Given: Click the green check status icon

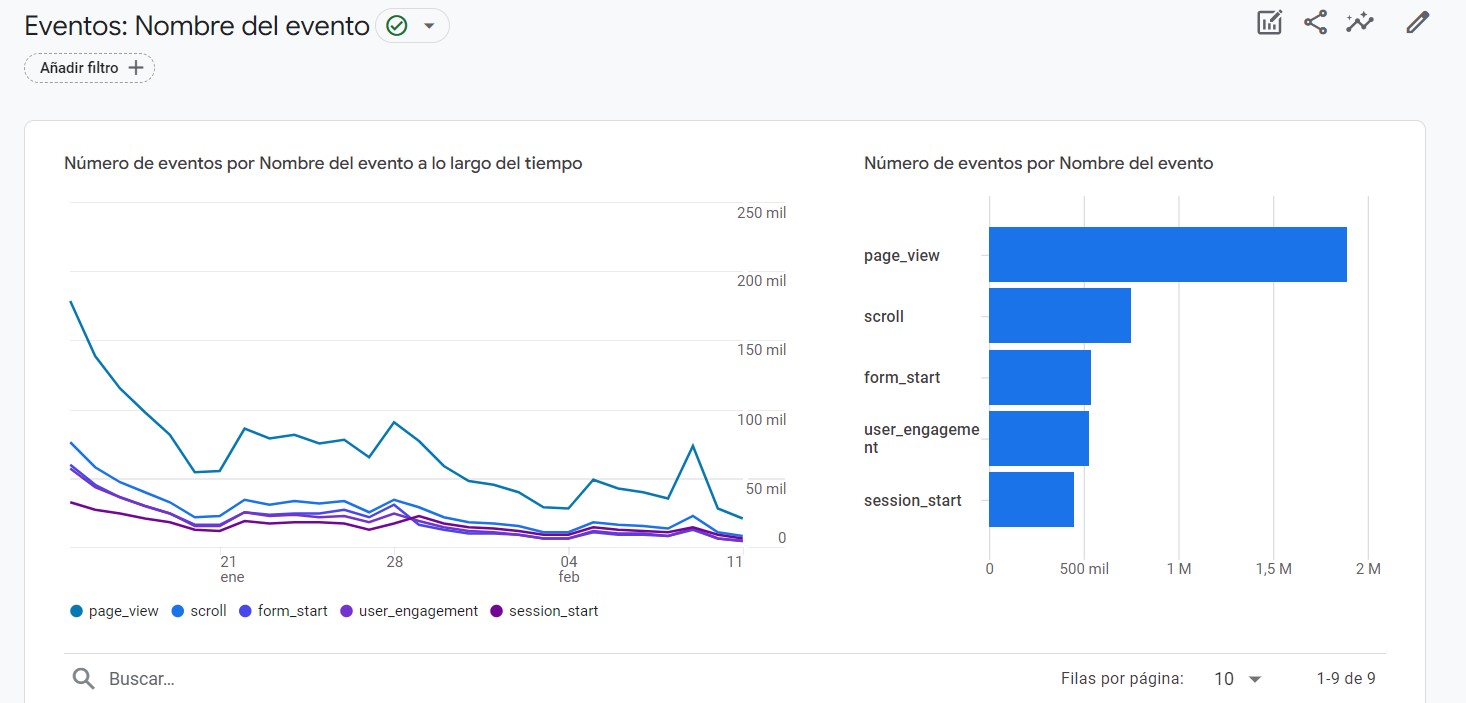Looking at the screenshot, I should click(397, 26).
